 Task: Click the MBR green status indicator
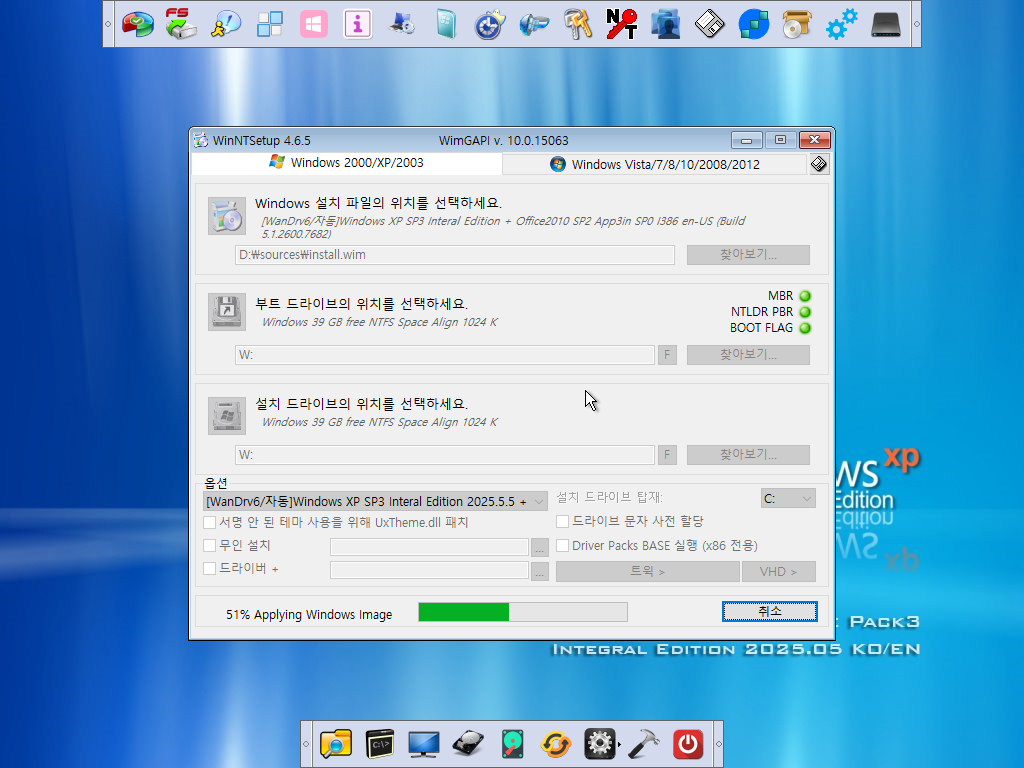point(805,296)
